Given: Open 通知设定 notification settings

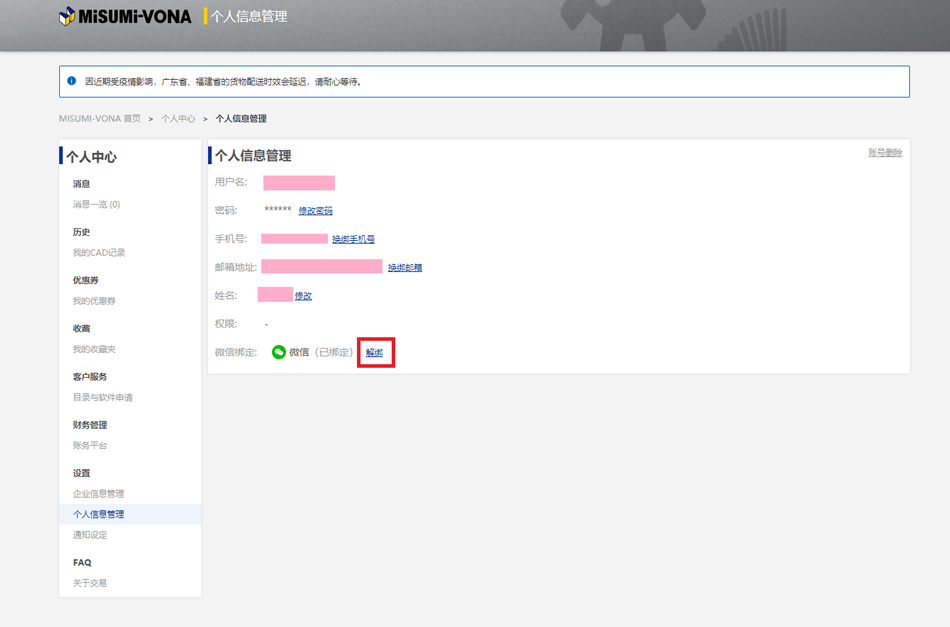Looking at the screenshot, I should click(89, 535).
